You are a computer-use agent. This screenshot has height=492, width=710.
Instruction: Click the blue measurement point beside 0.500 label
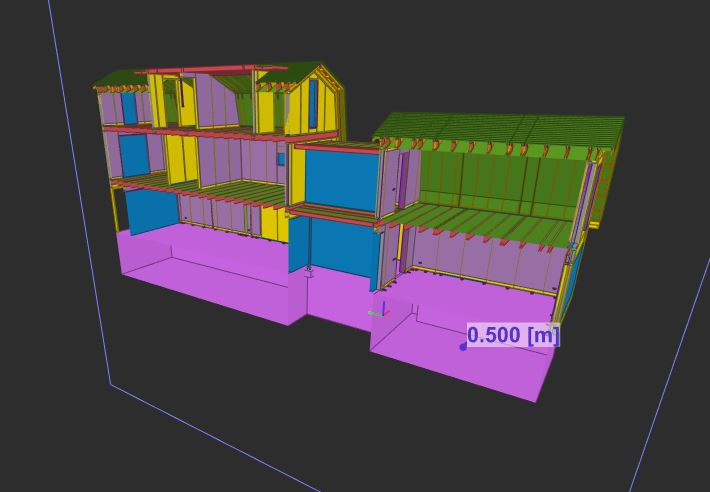(463, 347)
